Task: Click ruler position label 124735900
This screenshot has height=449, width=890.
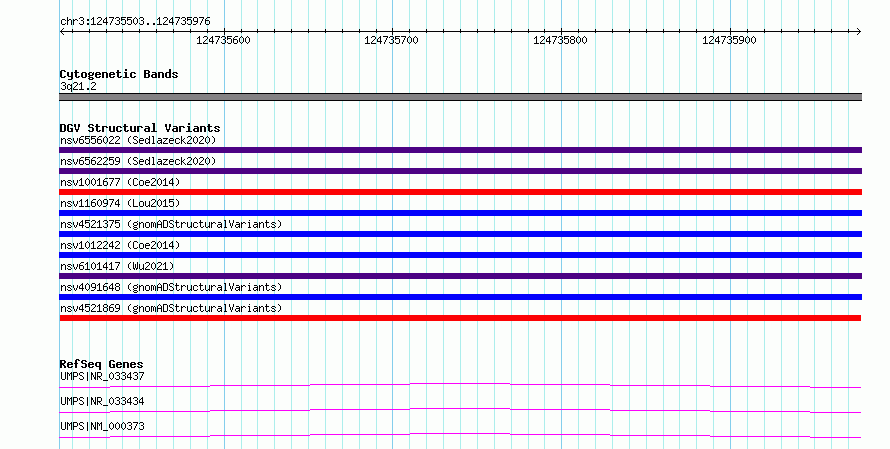Action: (x=729, y=40)
